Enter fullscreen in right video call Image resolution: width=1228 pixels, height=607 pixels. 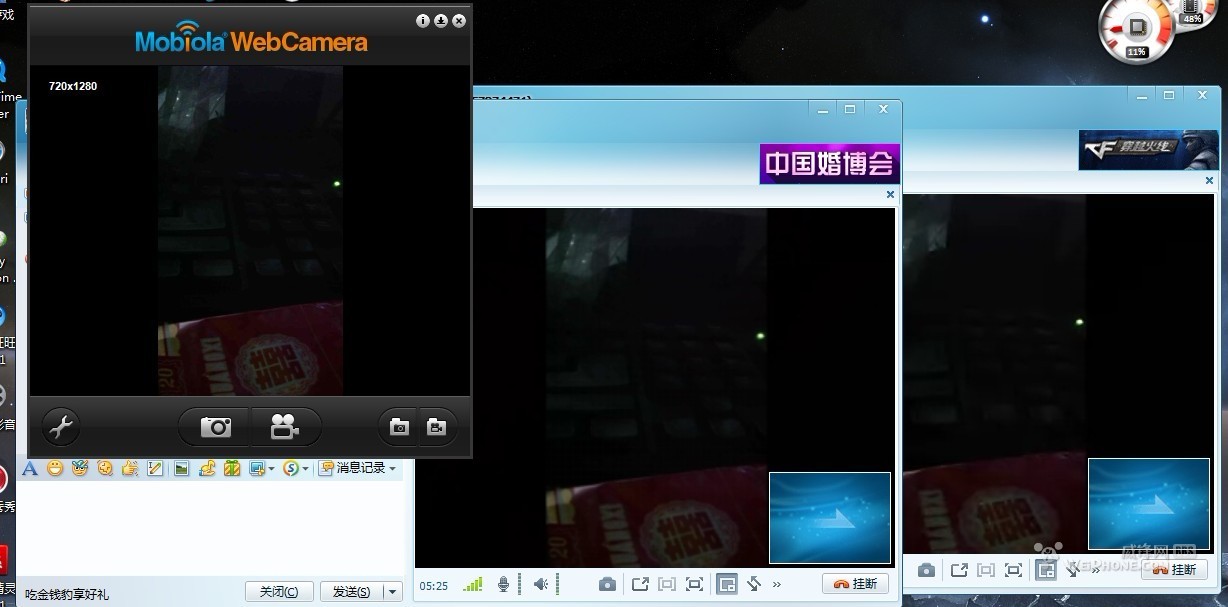tap(1013, 570)
